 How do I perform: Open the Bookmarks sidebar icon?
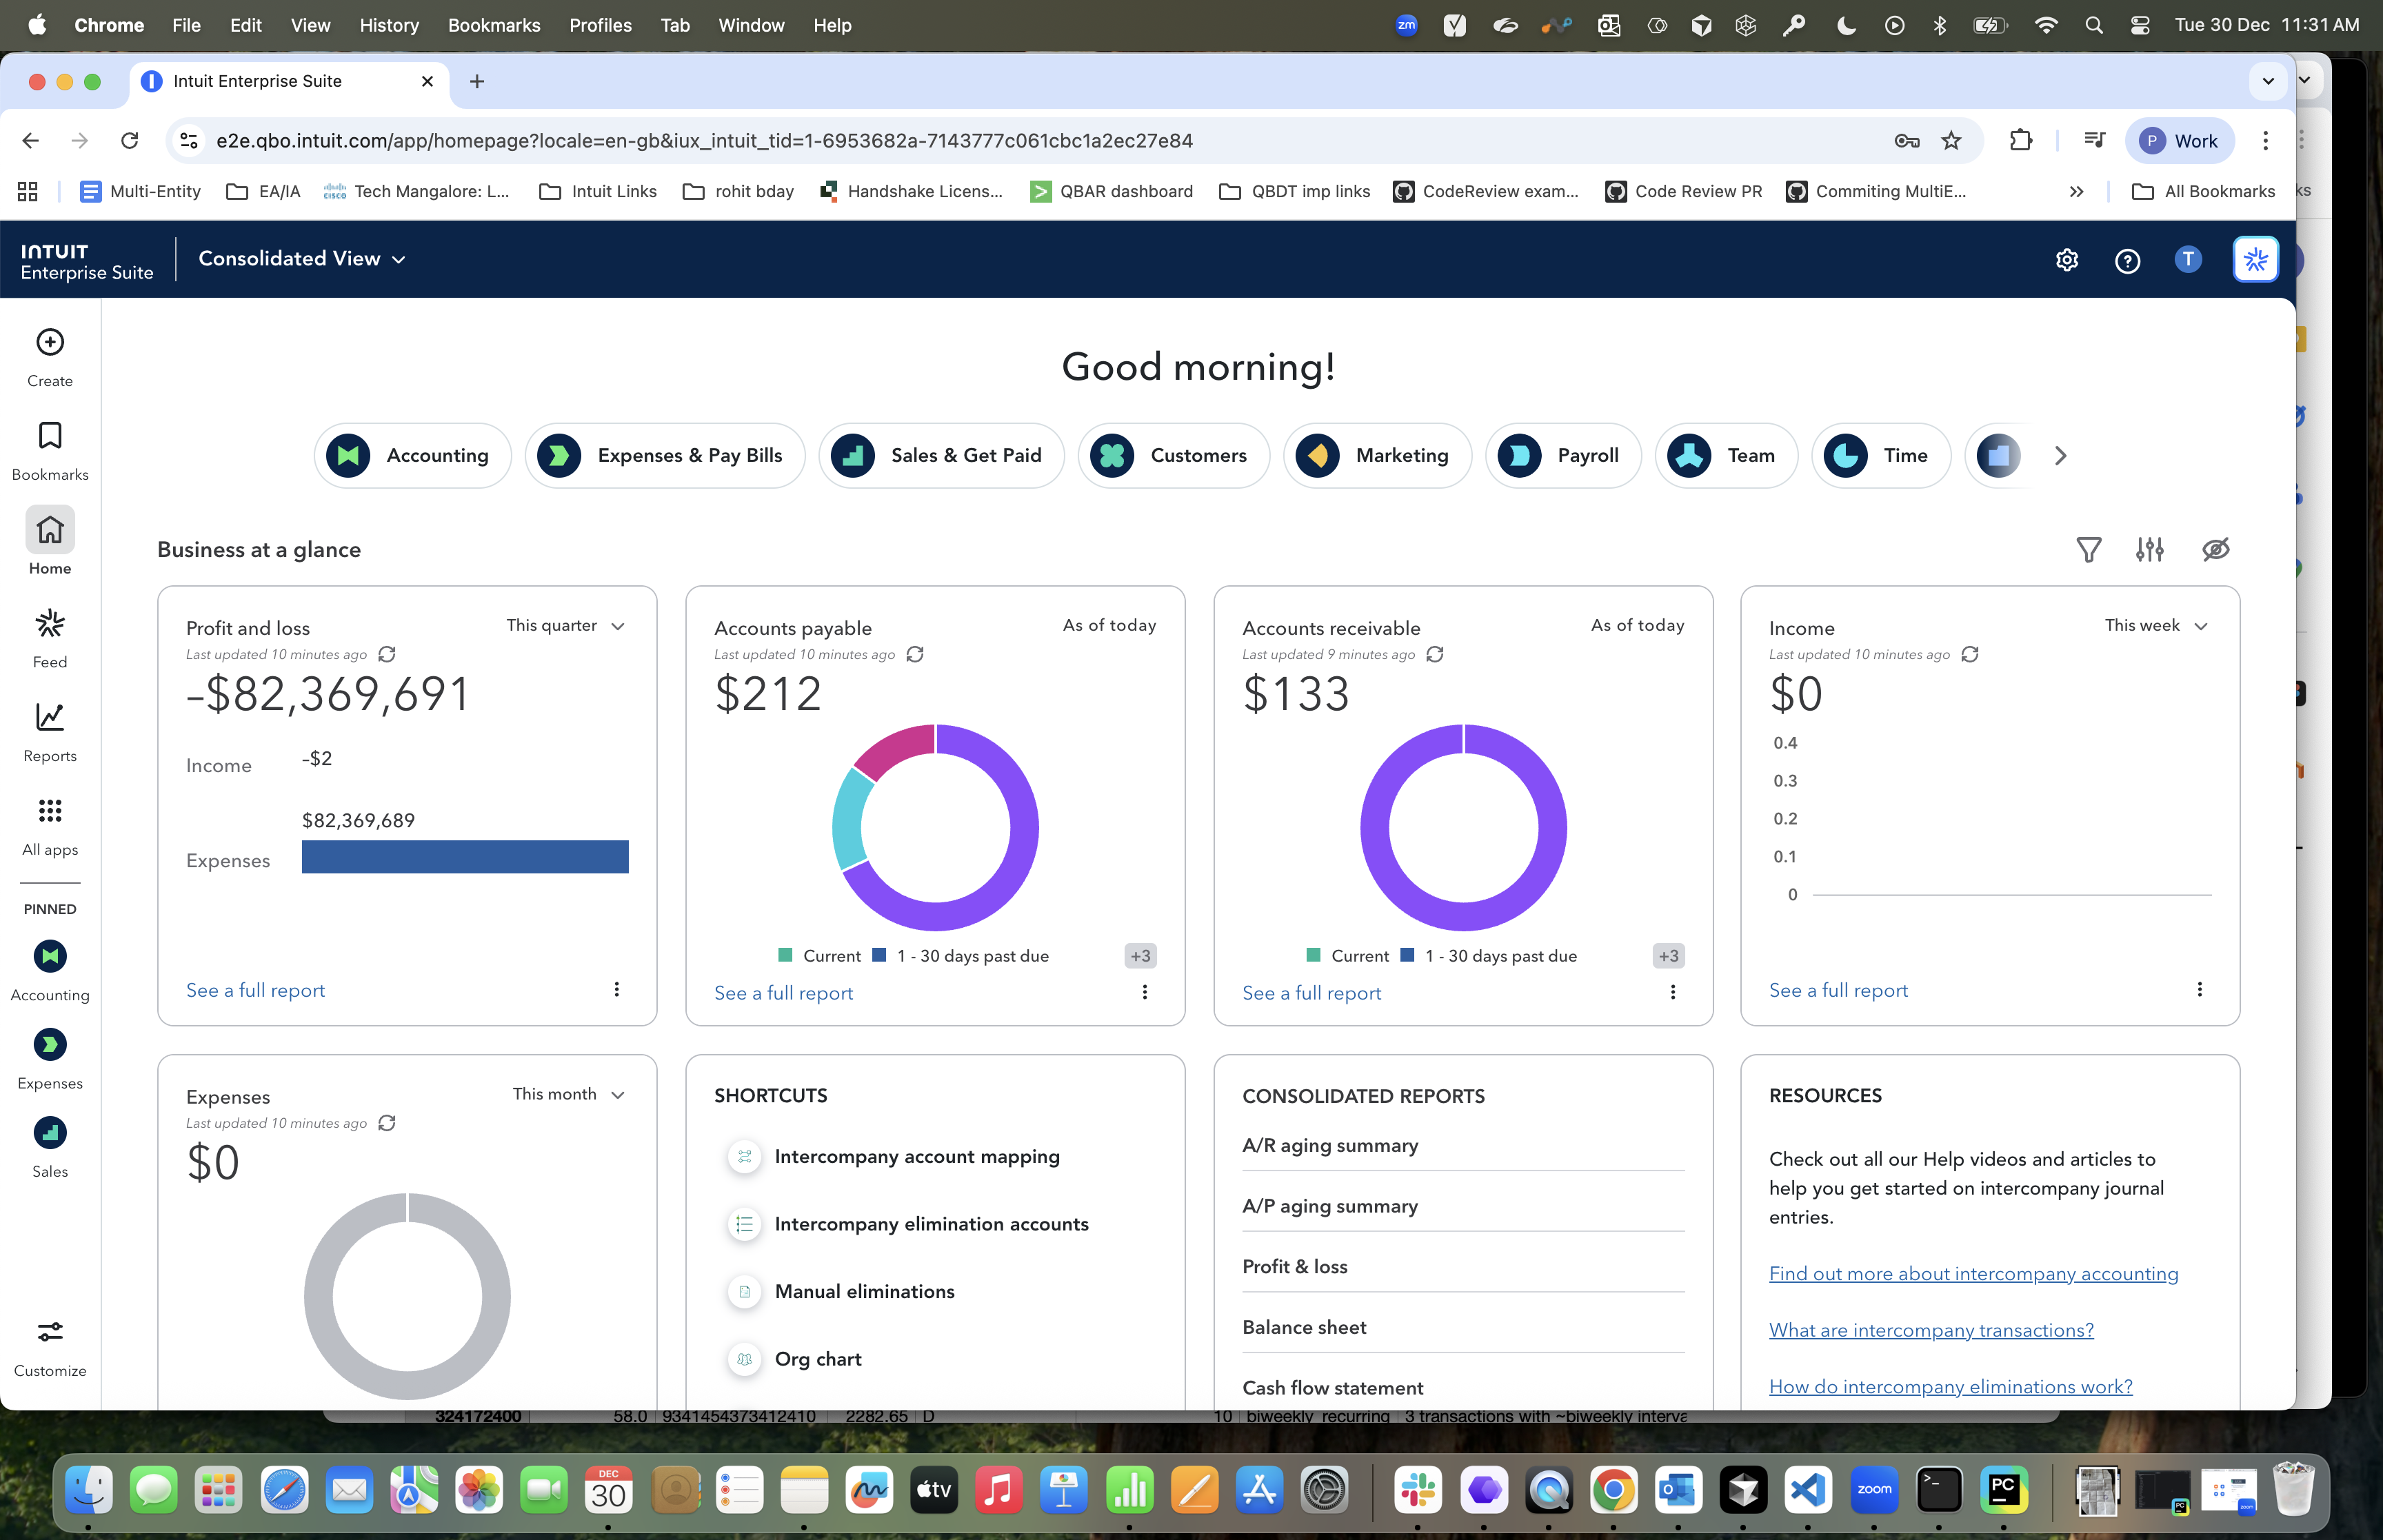(50, 436)
